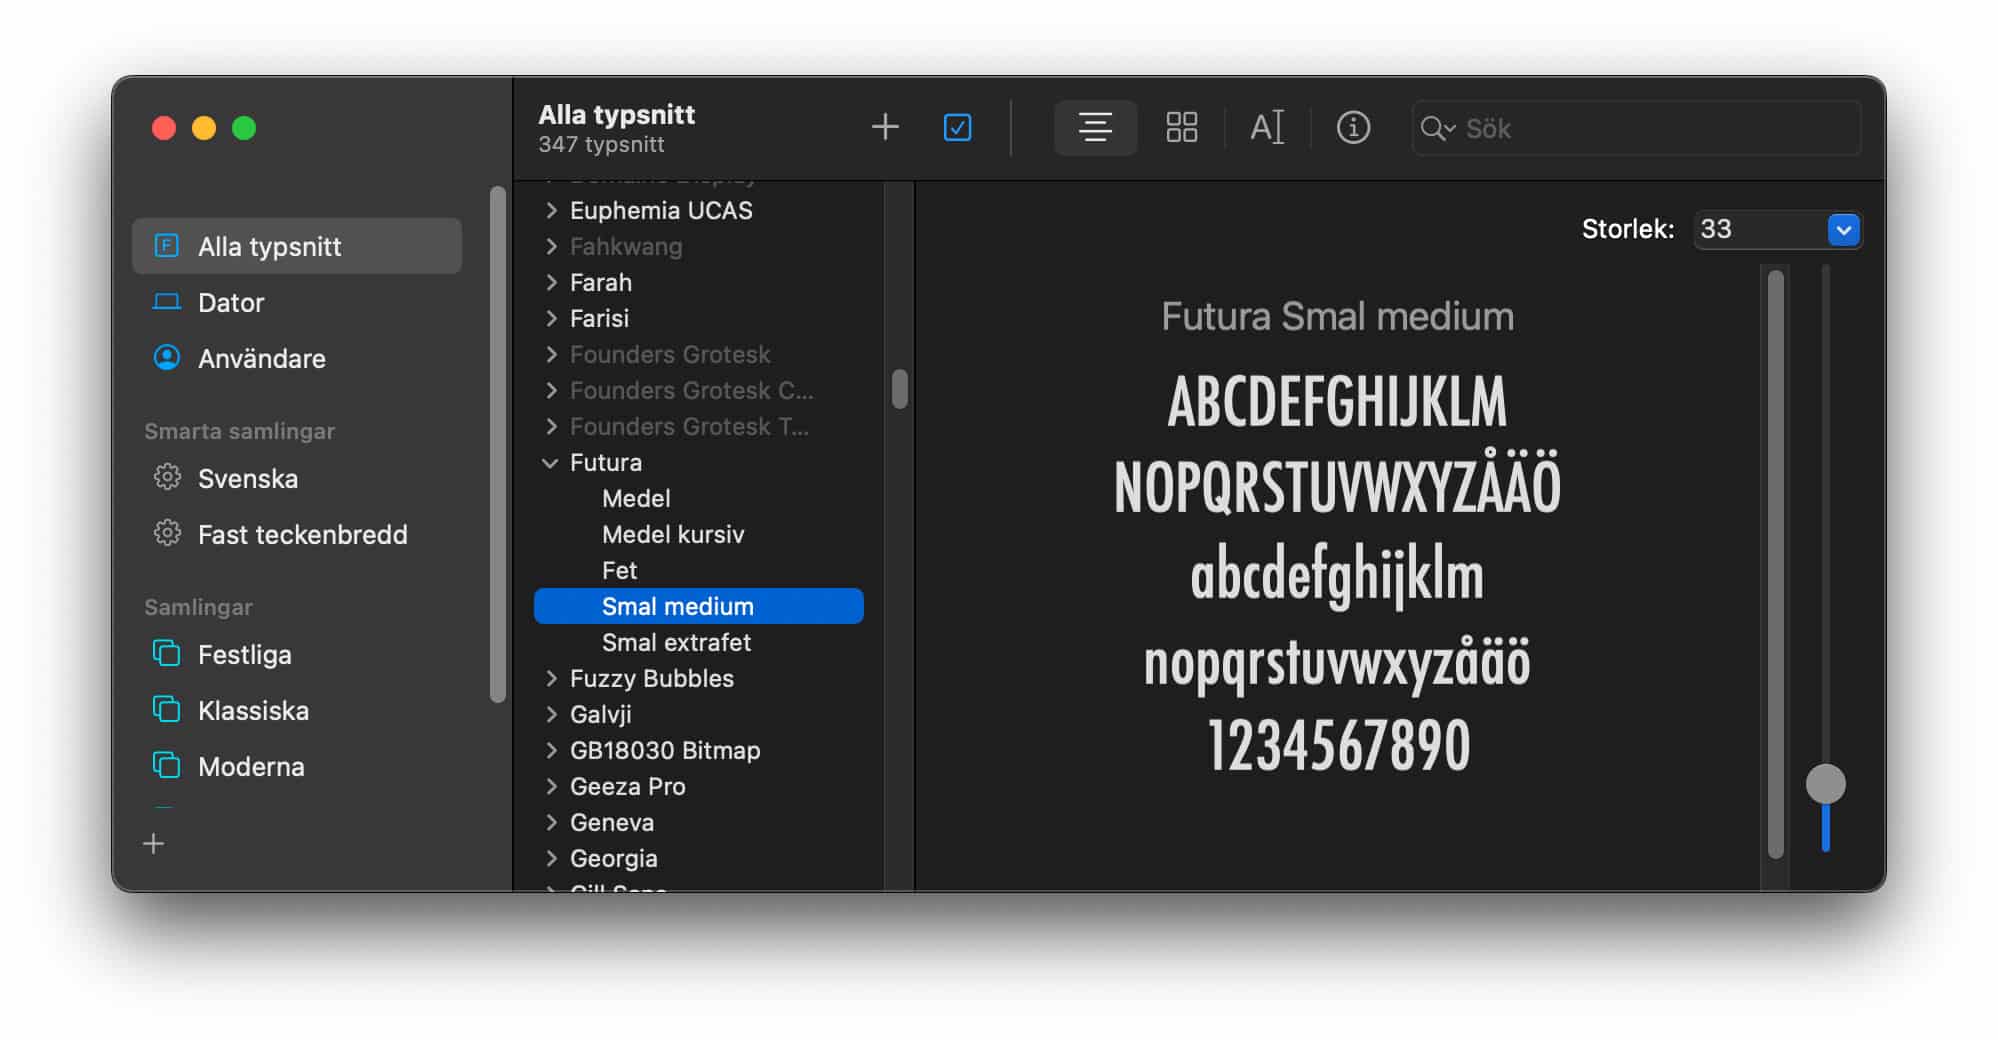The height and width of the screenshot is (1040, 1998).
Task: Click the Futura Smal medium preview title
Action: (1337, 316)
